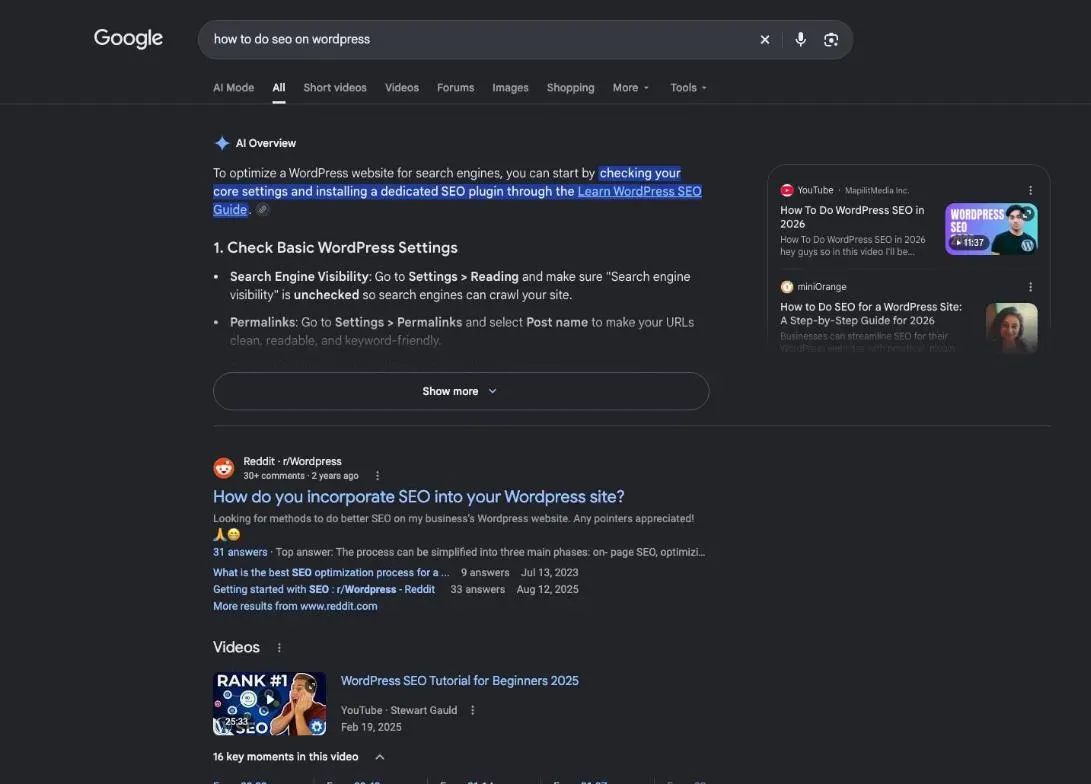Open YouTube card options three-dot menu
Viewport: 1091px width, 784px height.
click(x=1030, y=190)
